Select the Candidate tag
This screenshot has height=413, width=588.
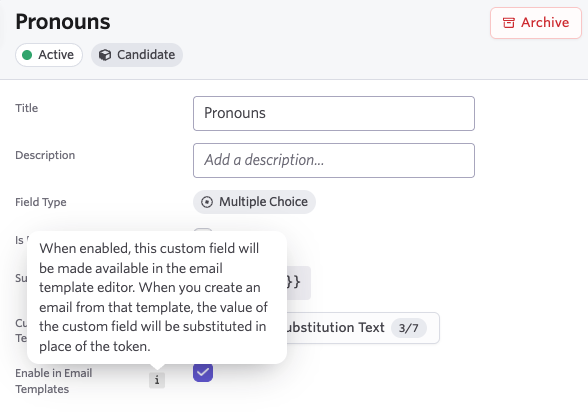(137, 55)
